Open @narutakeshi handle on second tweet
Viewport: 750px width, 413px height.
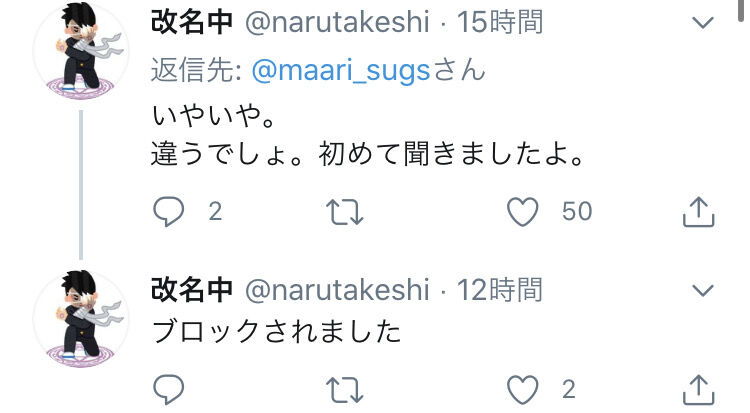pos(337,290)
